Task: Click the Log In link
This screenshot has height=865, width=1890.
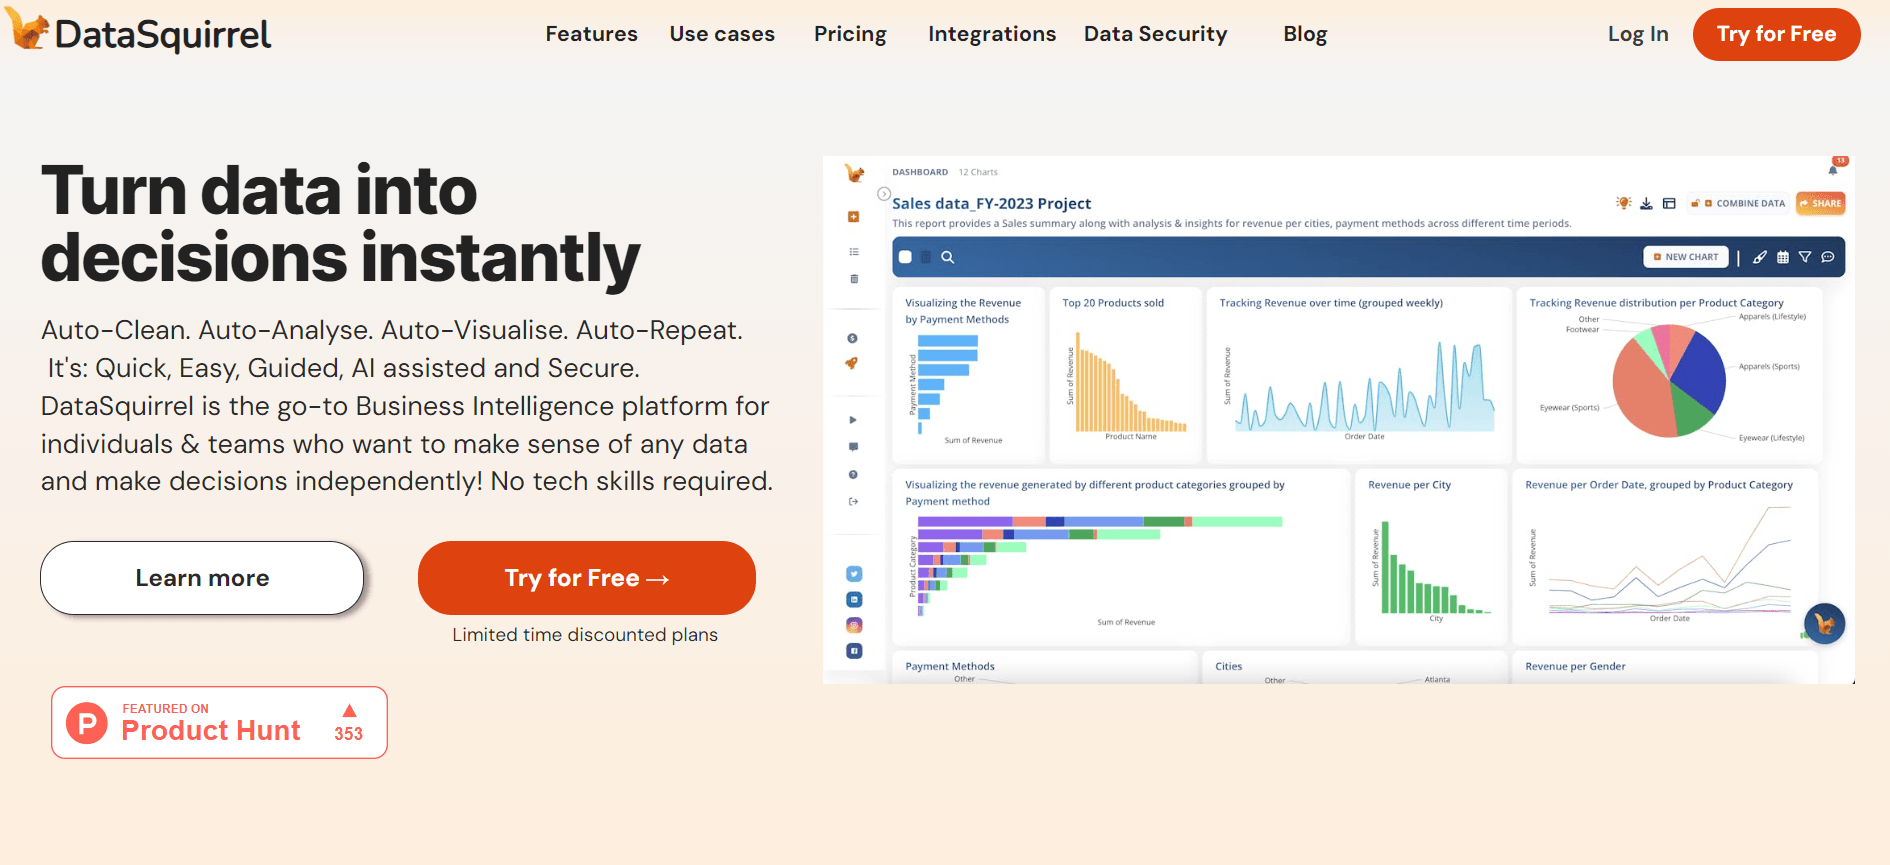Action: tap(1638, 34)
